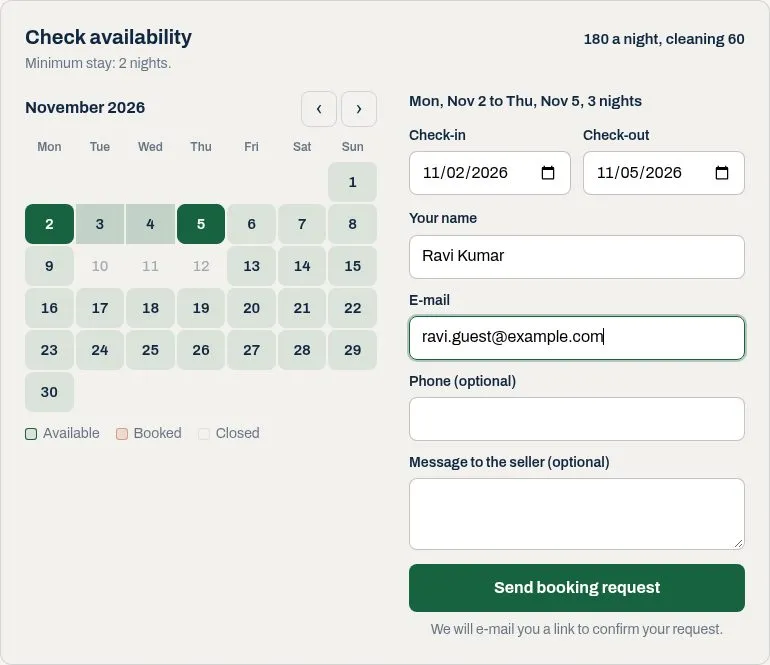Select day 14 on the calendar

[302, 266]
